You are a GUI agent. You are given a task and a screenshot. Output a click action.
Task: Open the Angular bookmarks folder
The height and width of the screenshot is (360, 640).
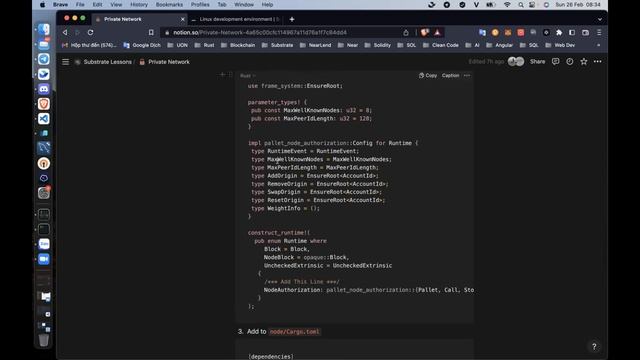499,45
